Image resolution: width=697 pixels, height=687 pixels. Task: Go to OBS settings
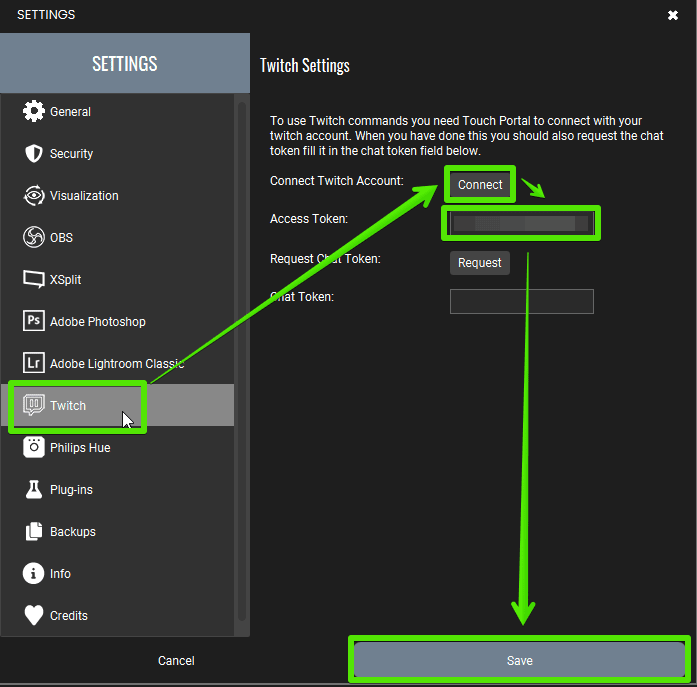tap(117, 237)
